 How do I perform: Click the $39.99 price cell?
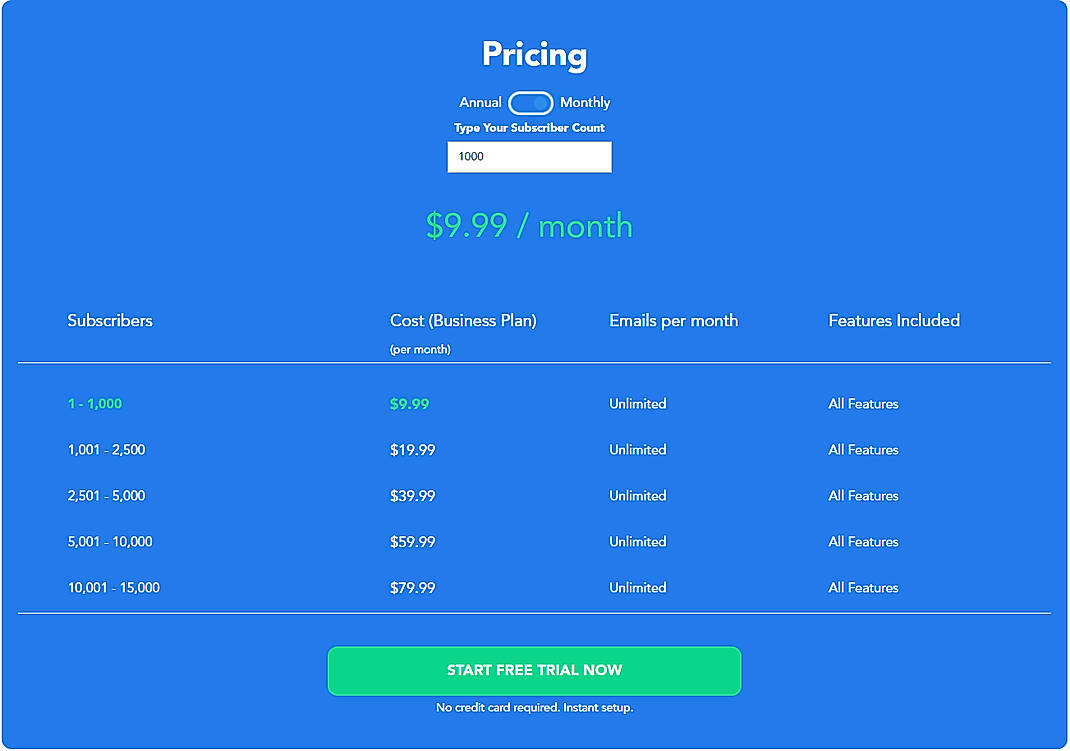413,495
